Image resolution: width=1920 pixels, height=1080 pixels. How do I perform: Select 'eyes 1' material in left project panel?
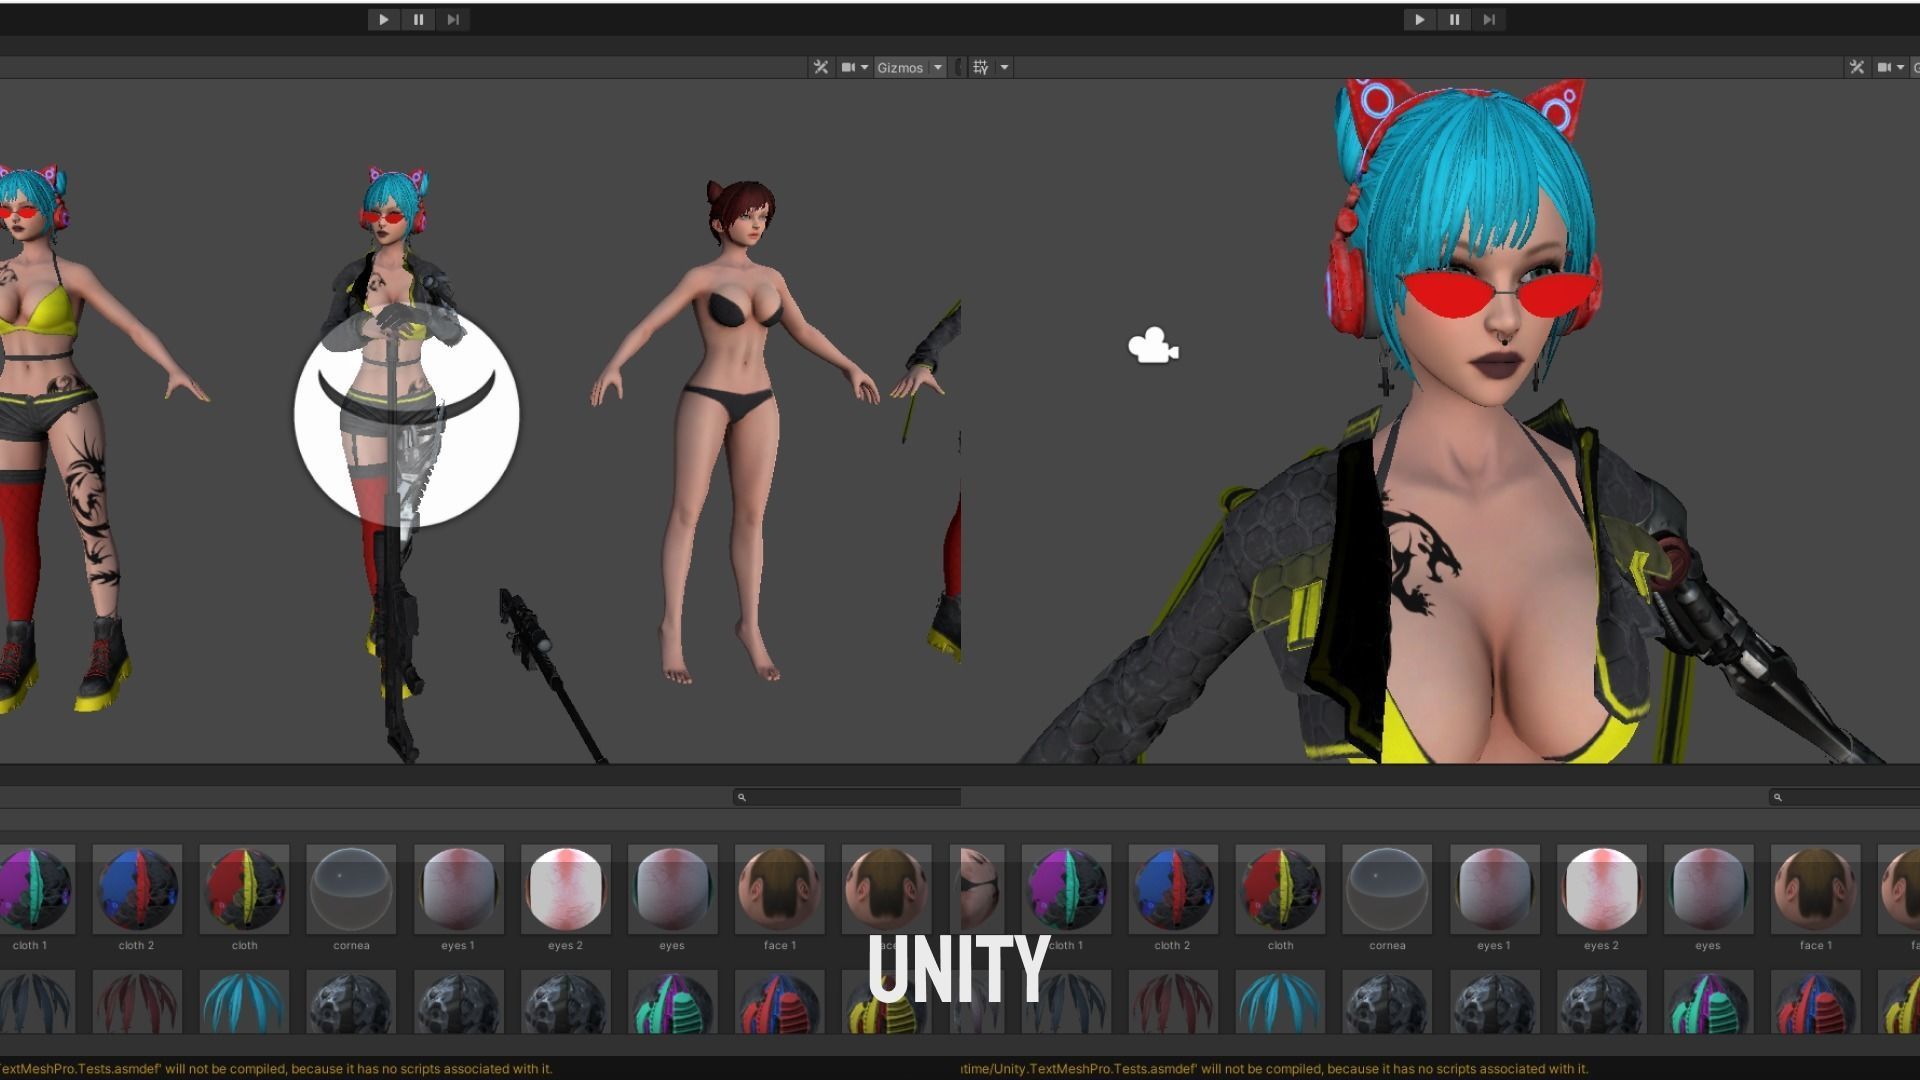(458, 889)
